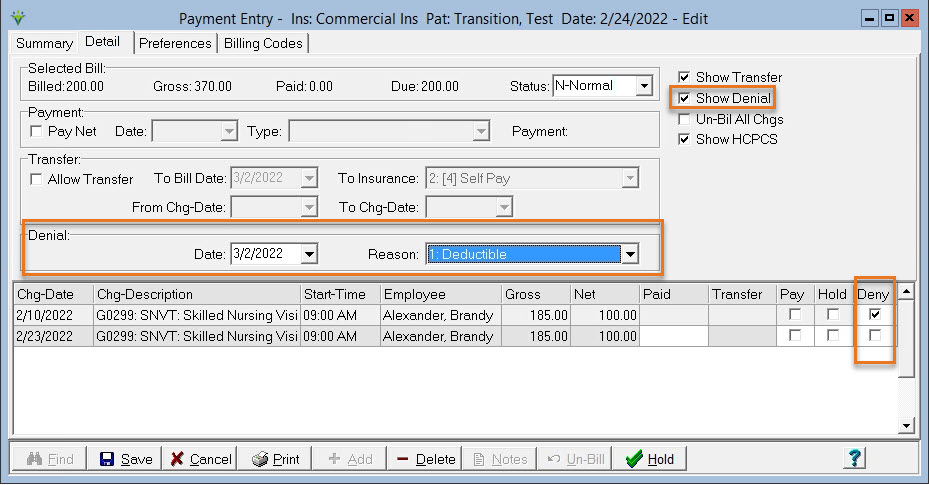Open the Denial Reason dropdown
The width and height of the screenshot is (929, 485).
point(630,255)
